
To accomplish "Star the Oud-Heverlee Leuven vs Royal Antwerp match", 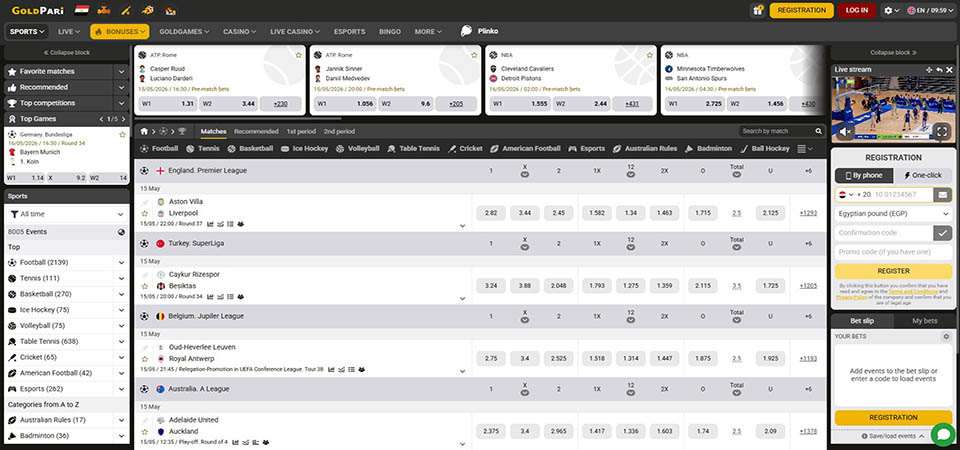I will (145, 359).
